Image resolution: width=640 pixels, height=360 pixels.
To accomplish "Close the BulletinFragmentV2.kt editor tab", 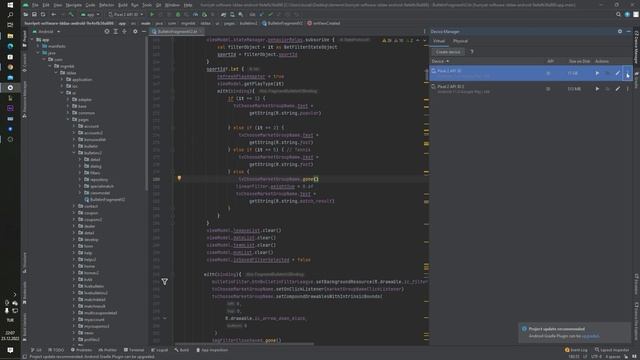I will (x=201, y=31).
